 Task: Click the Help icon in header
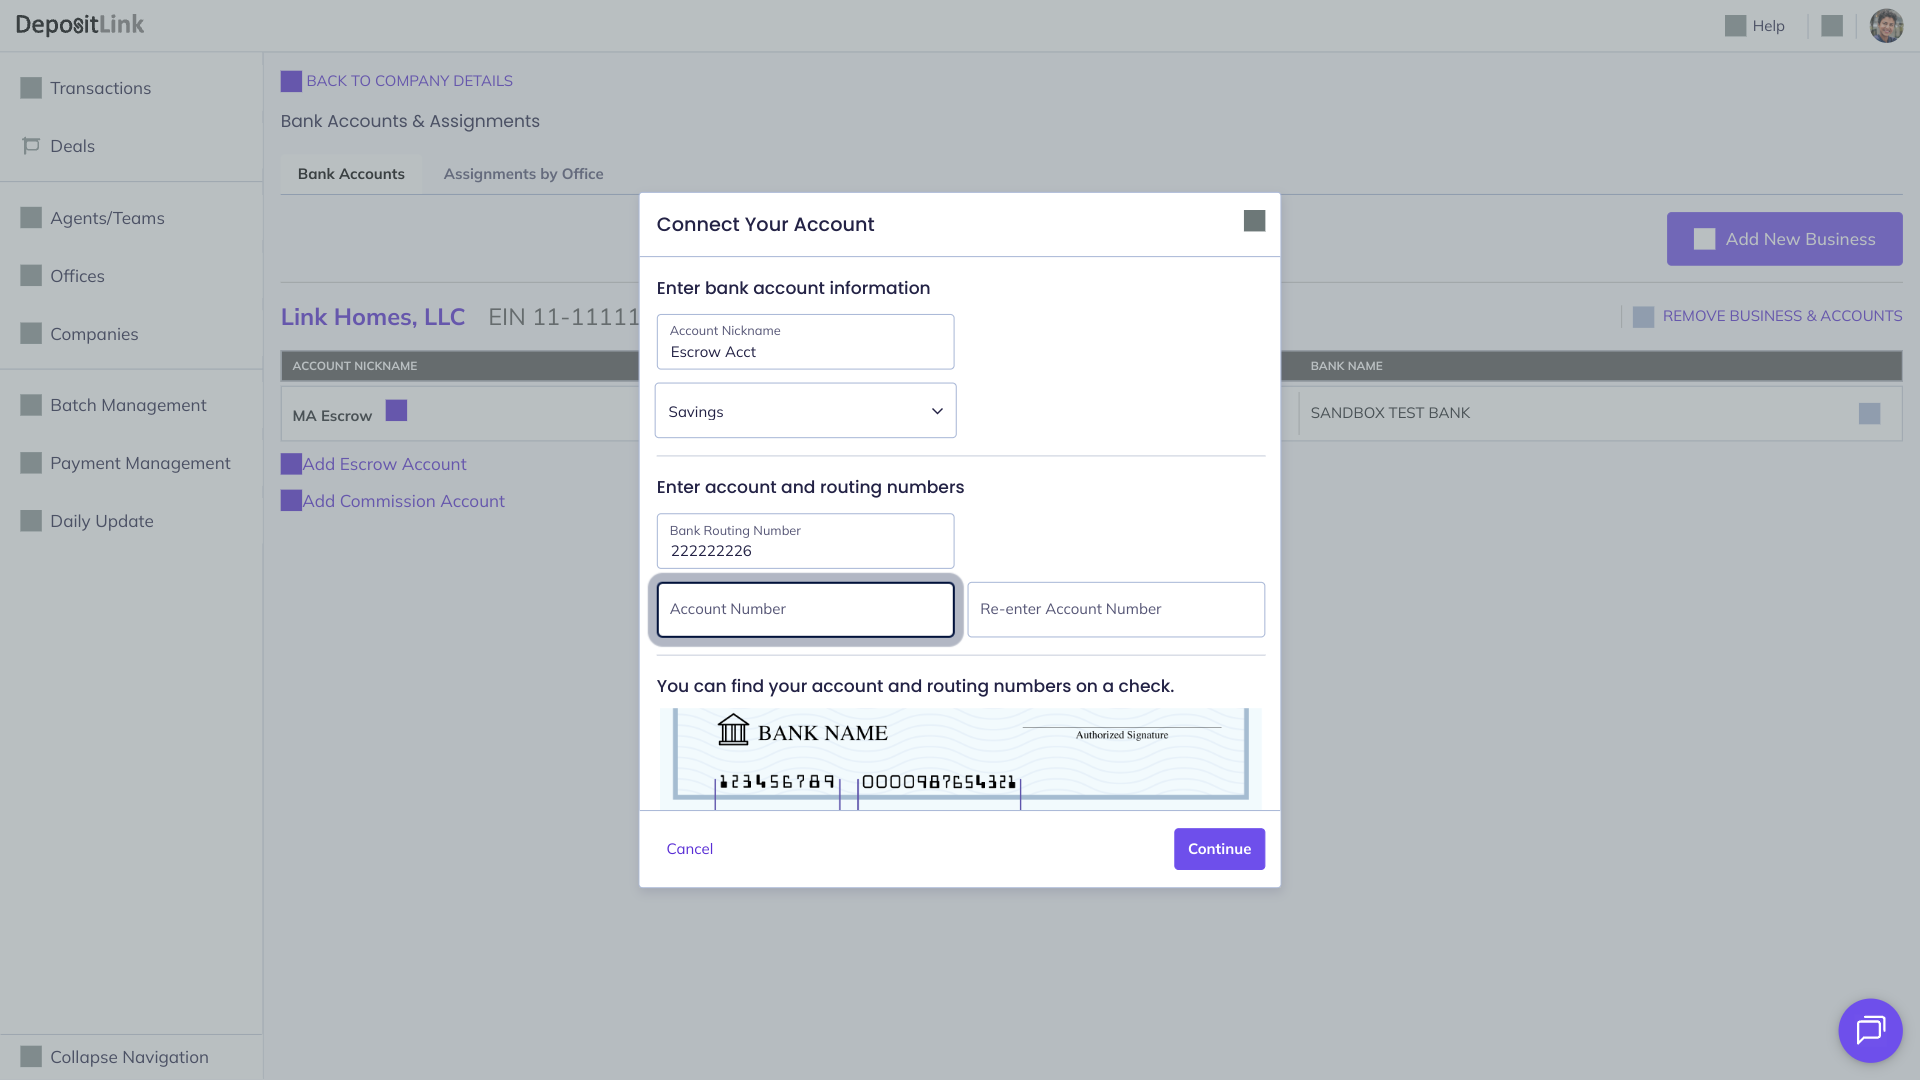(1735, 26)
